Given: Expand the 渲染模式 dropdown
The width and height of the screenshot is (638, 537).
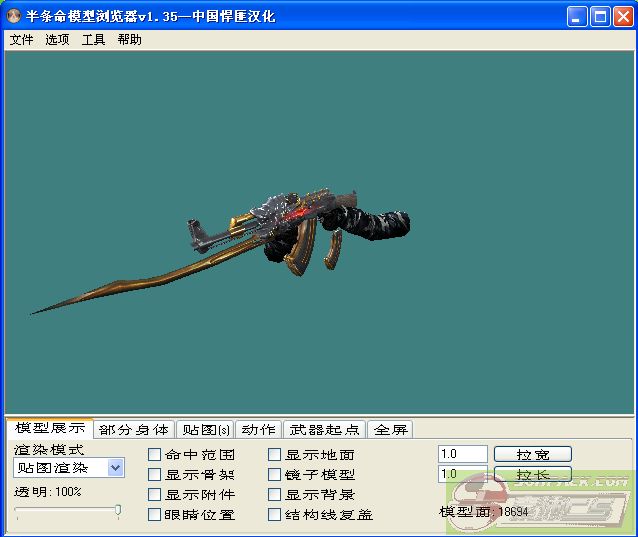Looking at the screenshot, I should pos(115,468).
